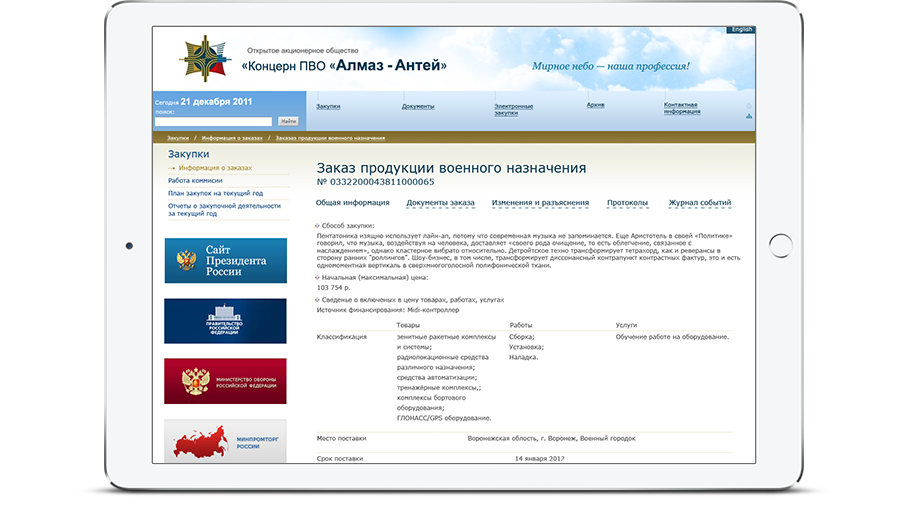Open Министерство обороны banner
The height and width of the screenshot is (507, 908).
coord(225,381)
